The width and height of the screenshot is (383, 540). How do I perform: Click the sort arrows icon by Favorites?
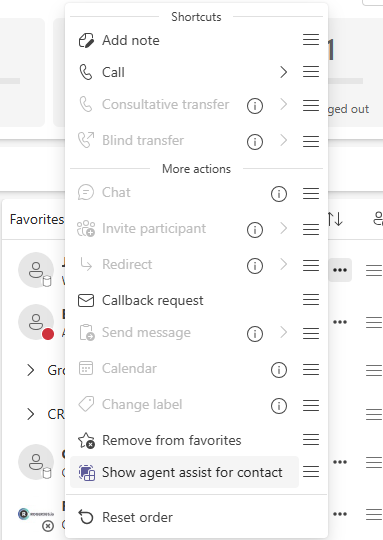click(335, 219)
